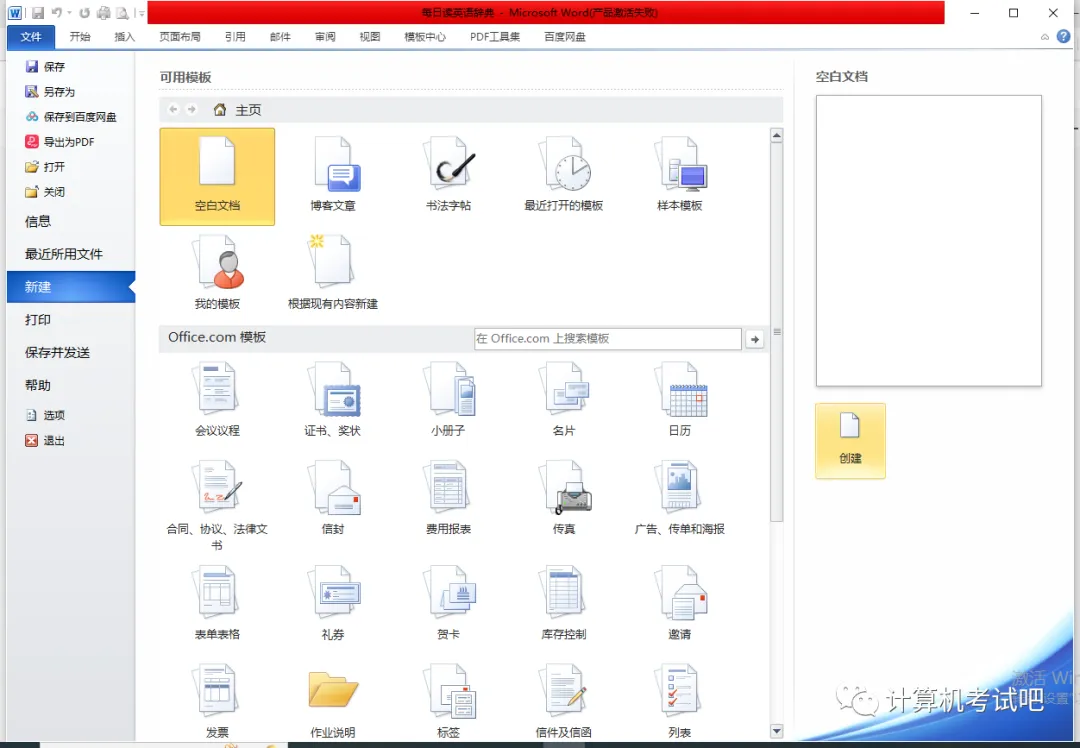
Task: Click the 保存 save command
Action: (45, 67)
